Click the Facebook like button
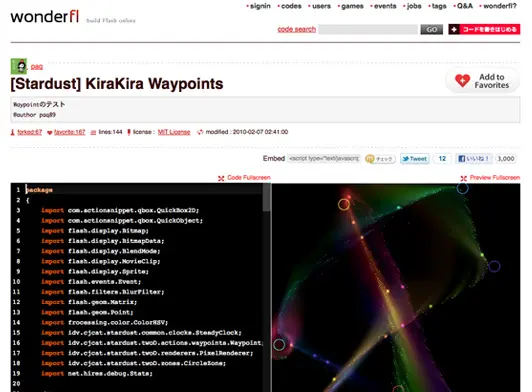Viewport: 532px width, 392px height. pyautogui.click(x=474, y=159)
